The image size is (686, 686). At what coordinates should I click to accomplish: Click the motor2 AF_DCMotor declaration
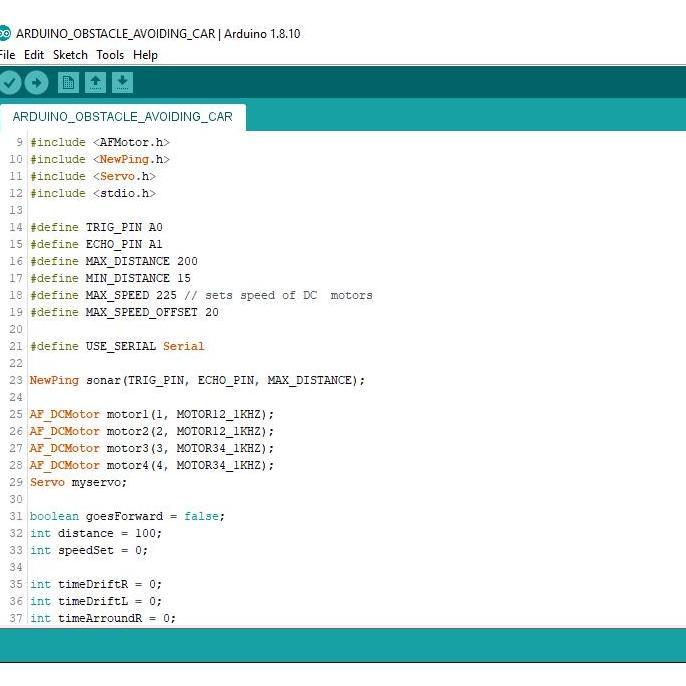pyautogui.click(x=152, y=432)
